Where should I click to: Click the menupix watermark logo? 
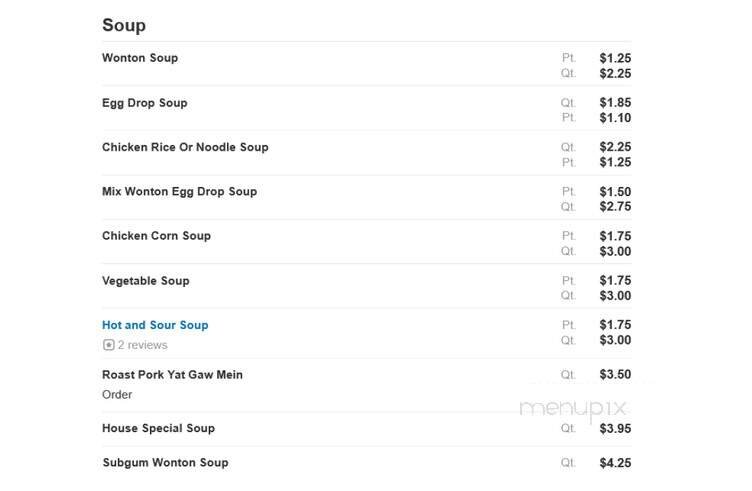tap(573, 408)
